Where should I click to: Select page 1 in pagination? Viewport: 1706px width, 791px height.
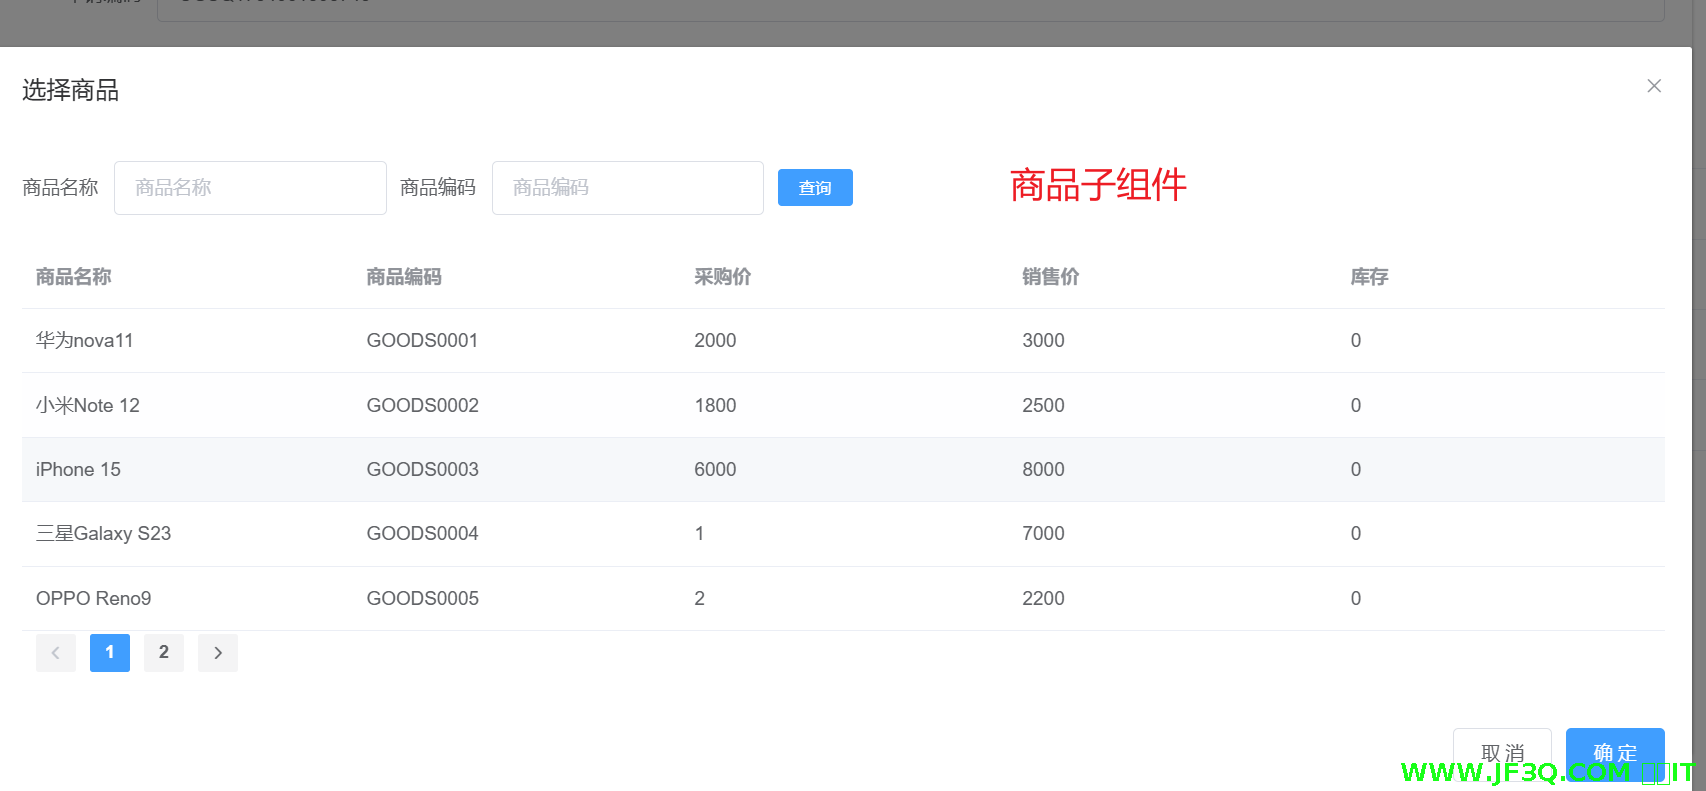click(x=110, y=653)
